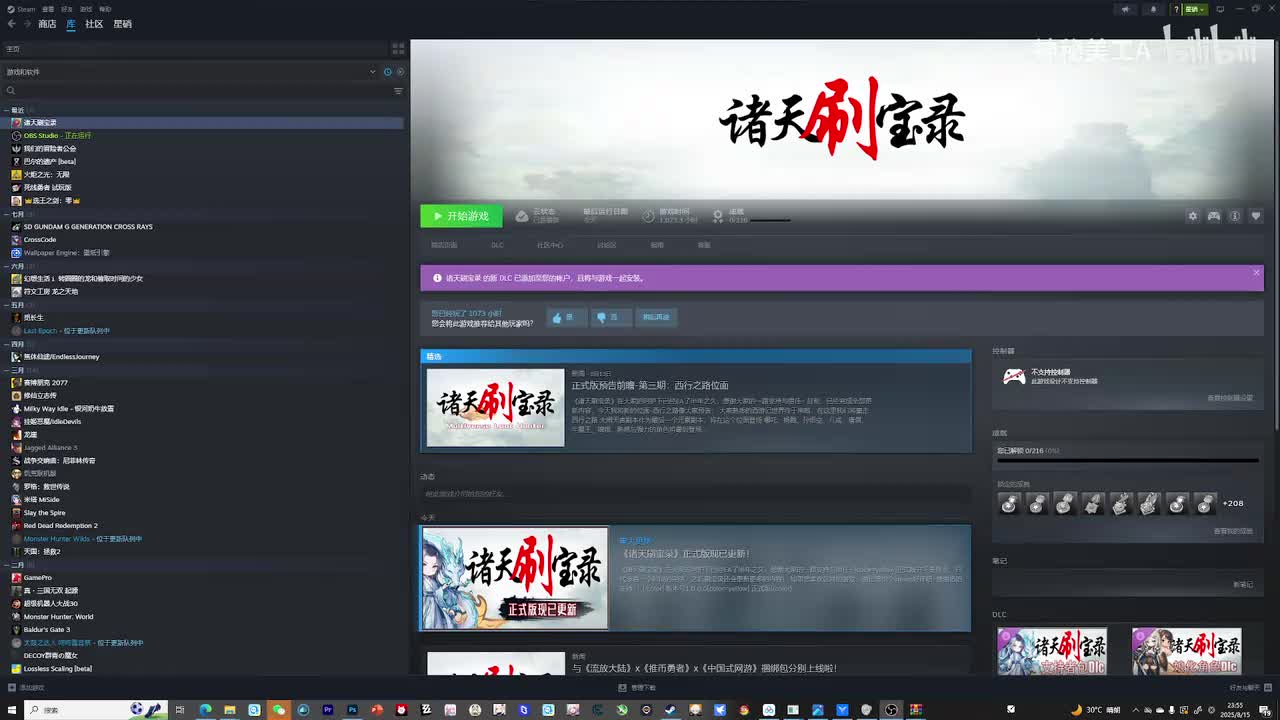The height and width of the screenshot is (720, 1280).
Task: Select Baldur's Gate 3 entry
Action: (204, 630)
